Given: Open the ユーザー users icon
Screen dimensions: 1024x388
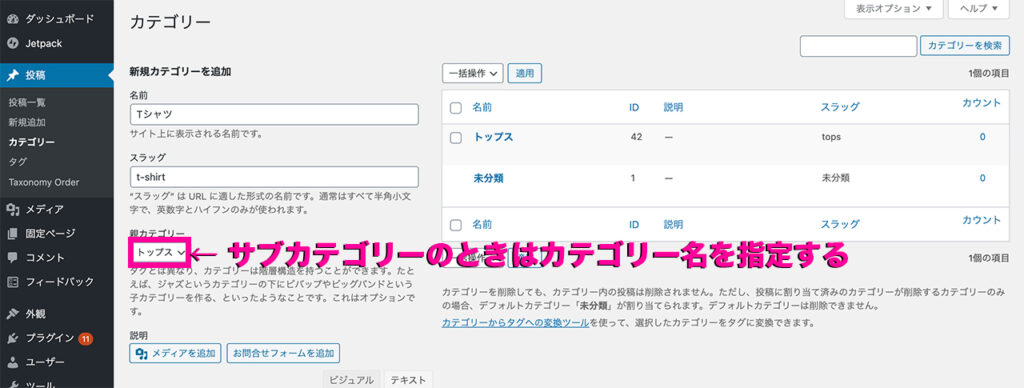Looking at the screenshot, I should [x=12, y=362].
